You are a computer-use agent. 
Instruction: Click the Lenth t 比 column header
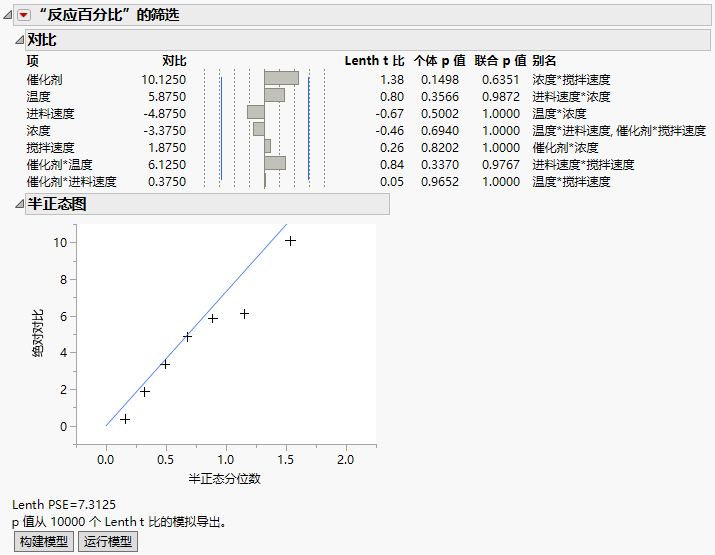[374, 61]
